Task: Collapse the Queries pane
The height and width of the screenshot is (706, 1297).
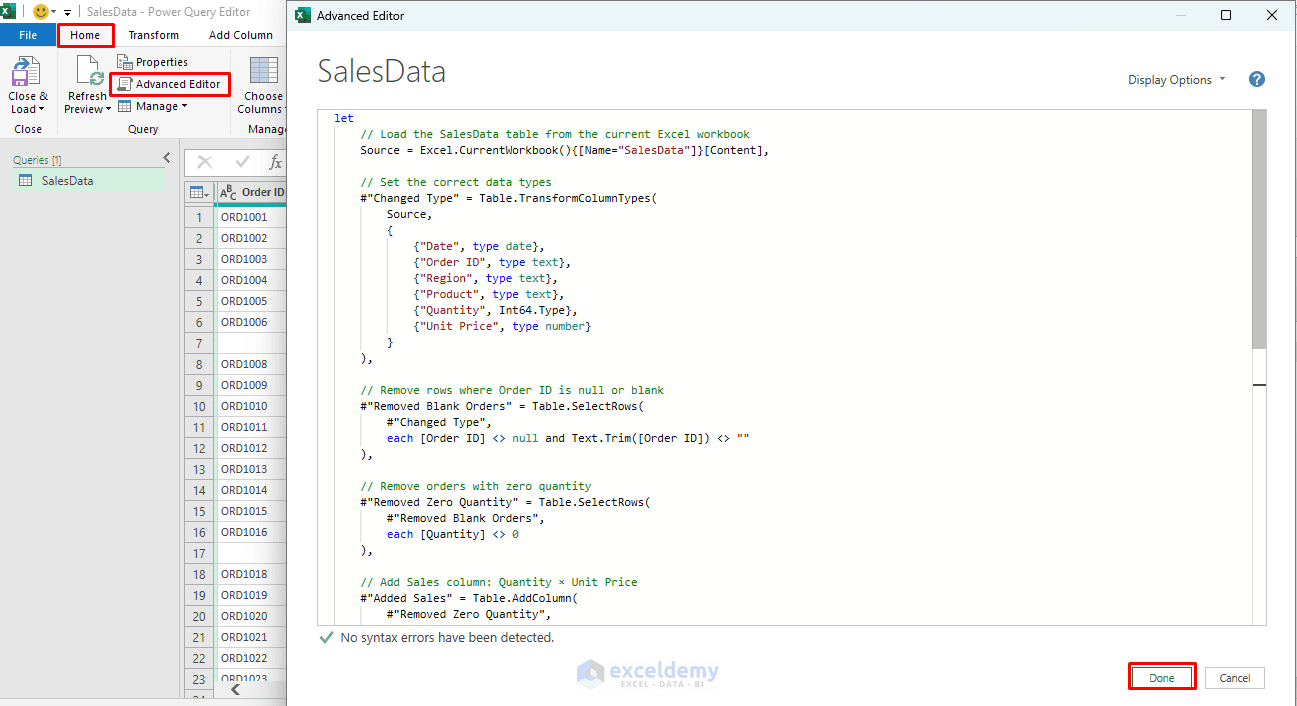Action: pos(166,159)
